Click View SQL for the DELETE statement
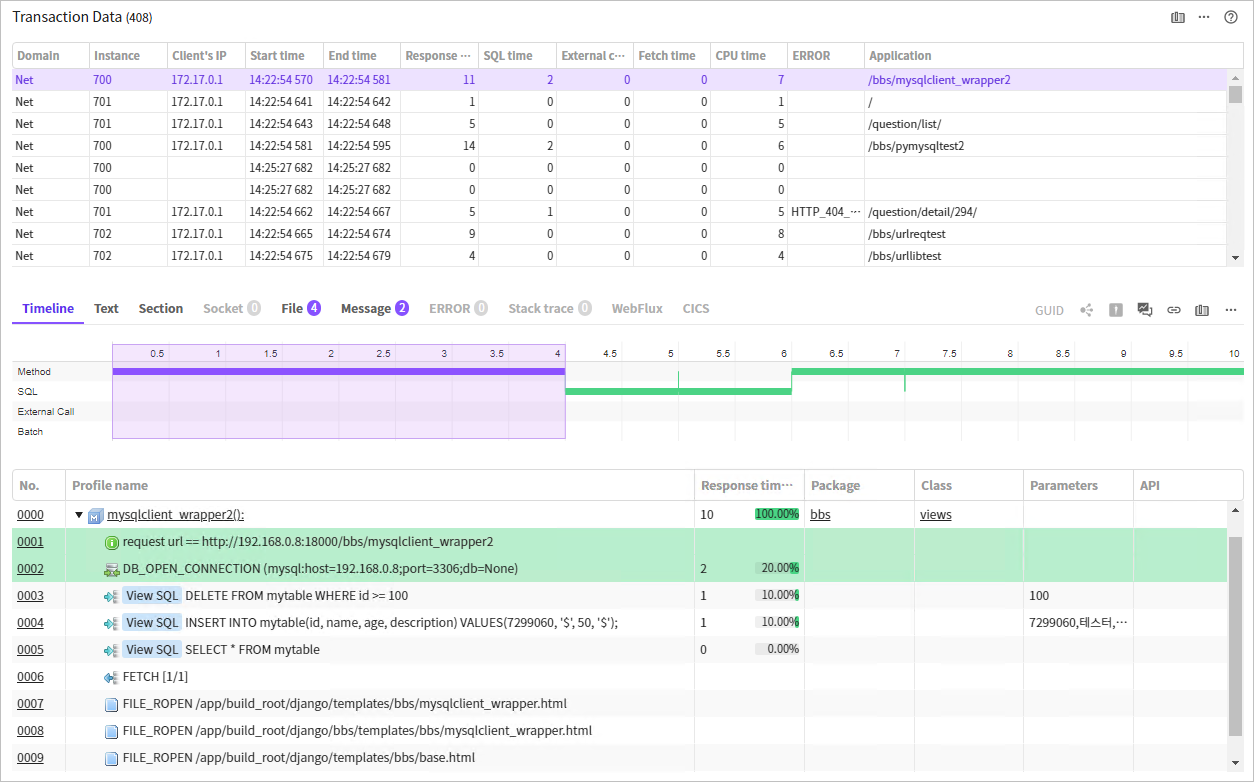Screen dimensions: 1254x782 coord(152,596)
